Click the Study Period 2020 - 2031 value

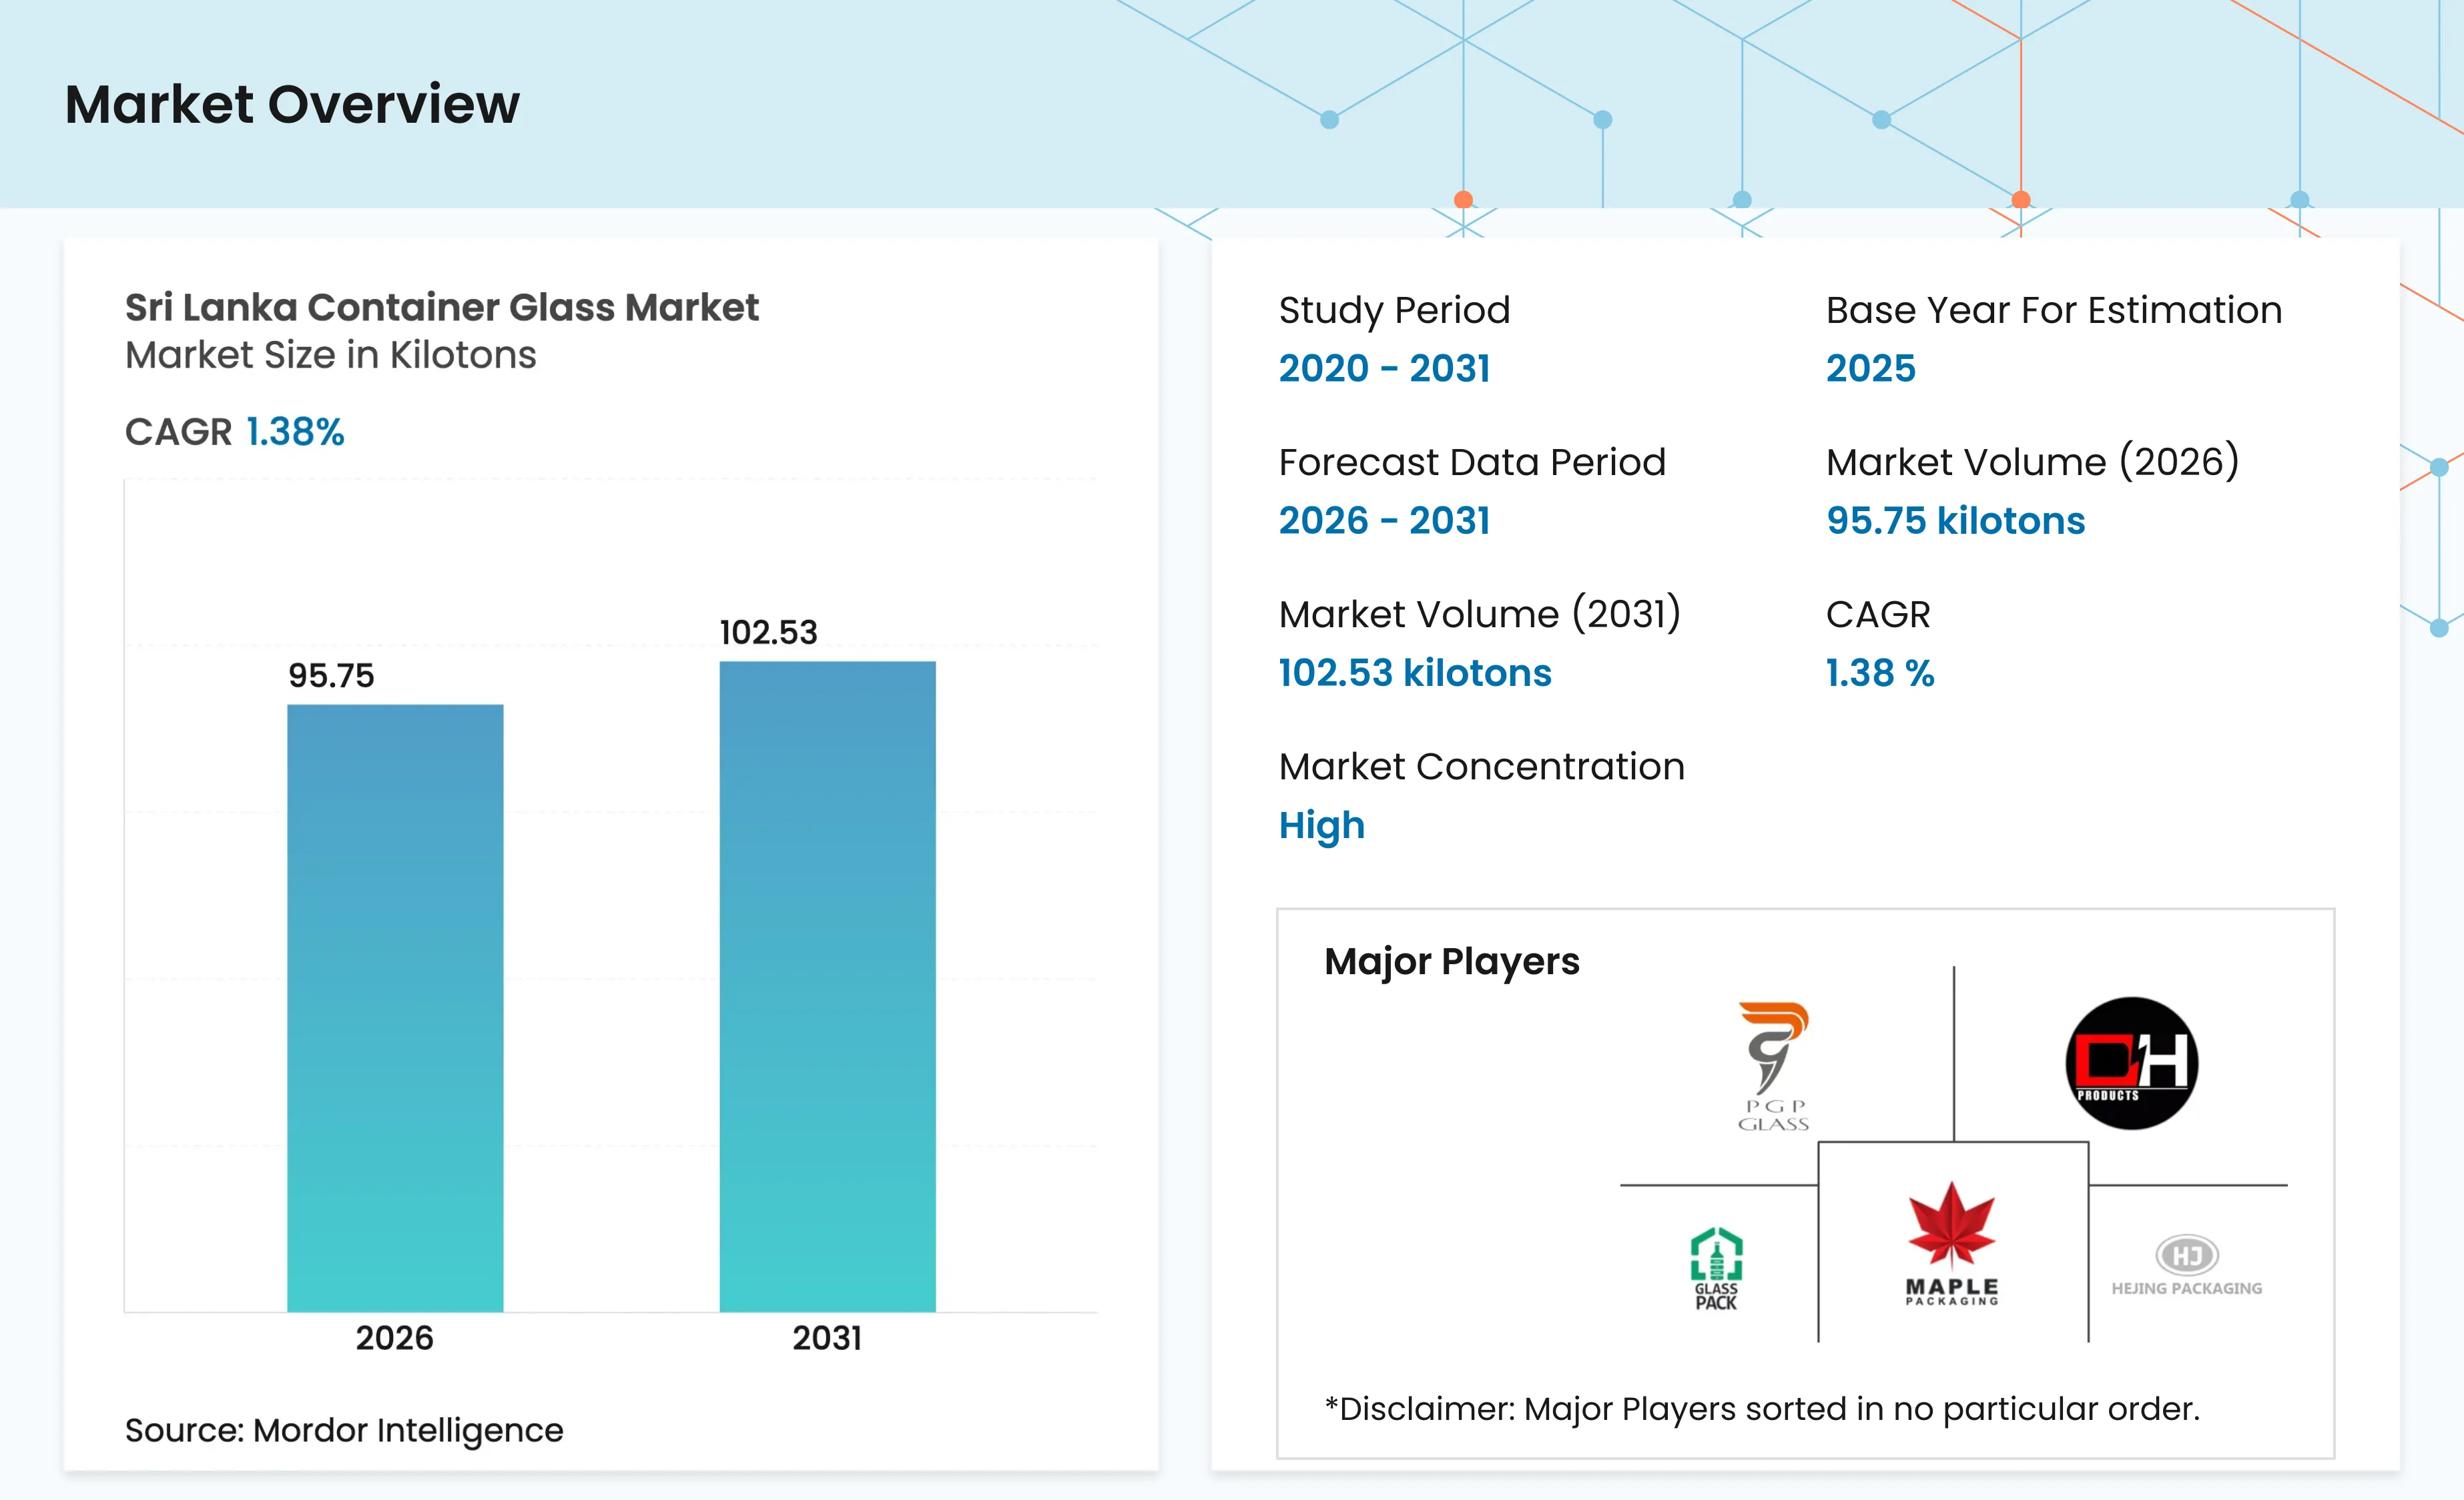1384,368
